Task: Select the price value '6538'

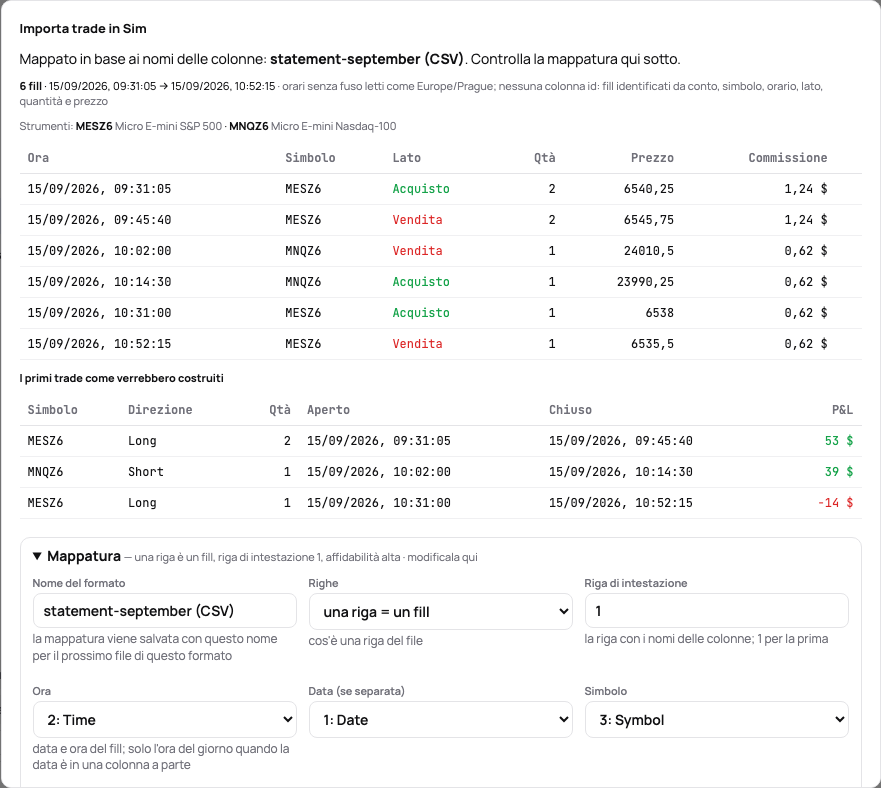Action: click(x=659, y=313)
